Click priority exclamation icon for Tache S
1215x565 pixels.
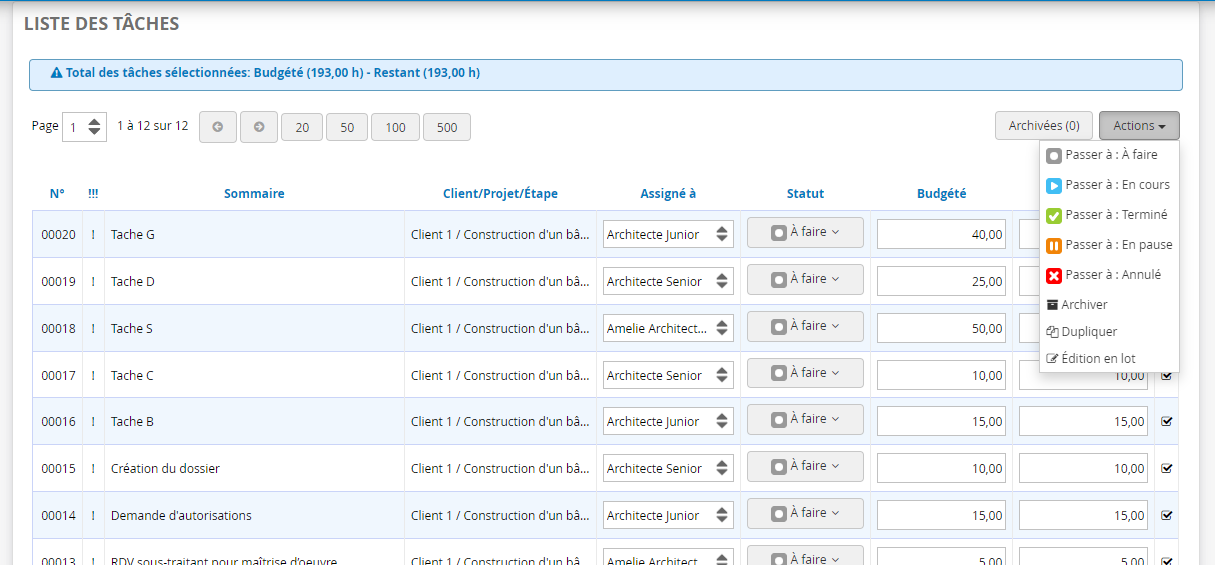tap(94, 328)
